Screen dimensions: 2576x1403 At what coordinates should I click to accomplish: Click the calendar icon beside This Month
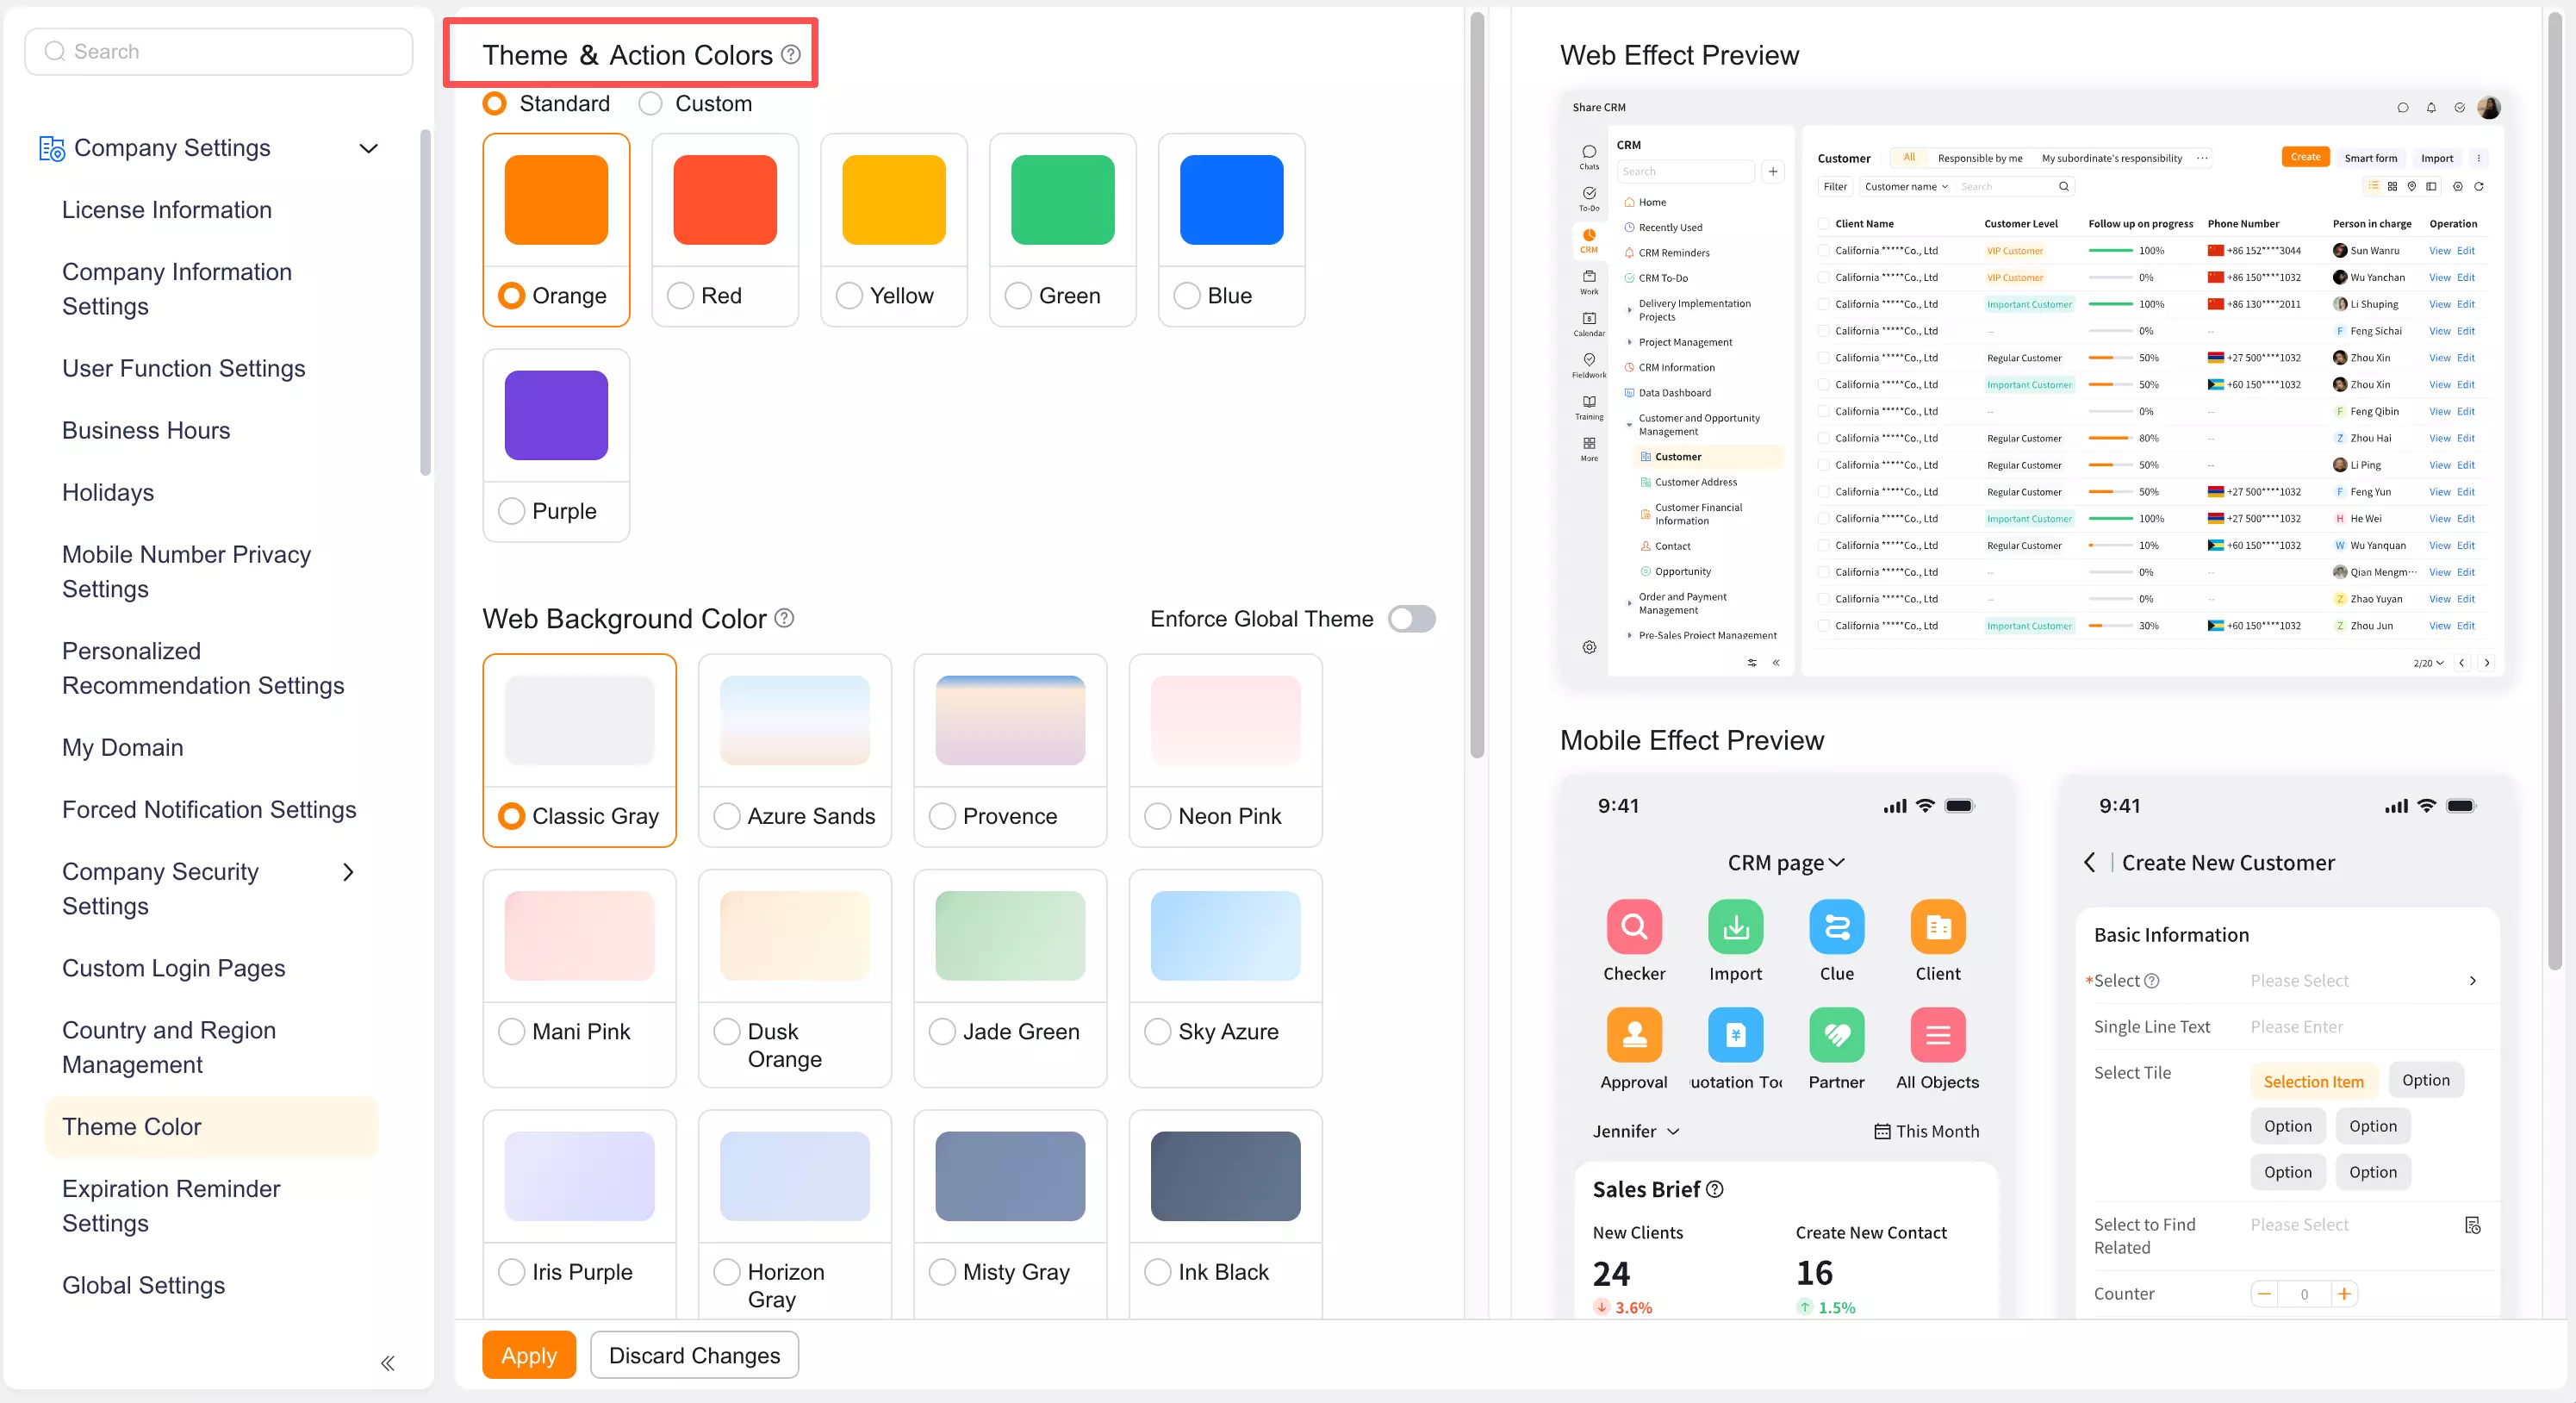[1881, 1131]
